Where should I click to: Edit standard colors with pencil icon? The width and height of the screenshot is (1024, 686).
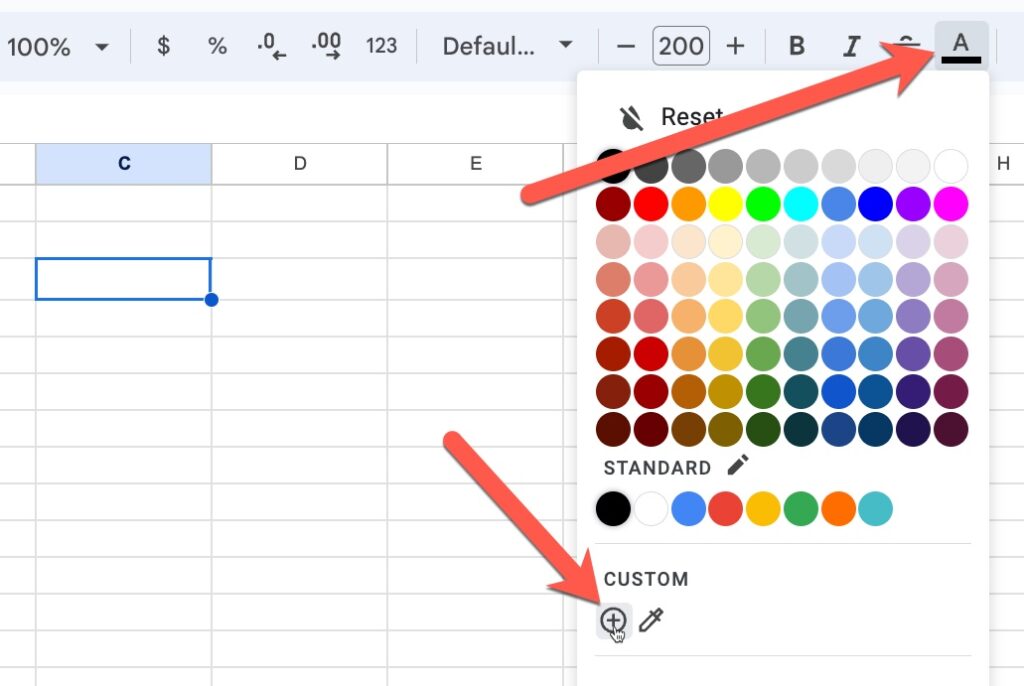(x=738, y=466)
